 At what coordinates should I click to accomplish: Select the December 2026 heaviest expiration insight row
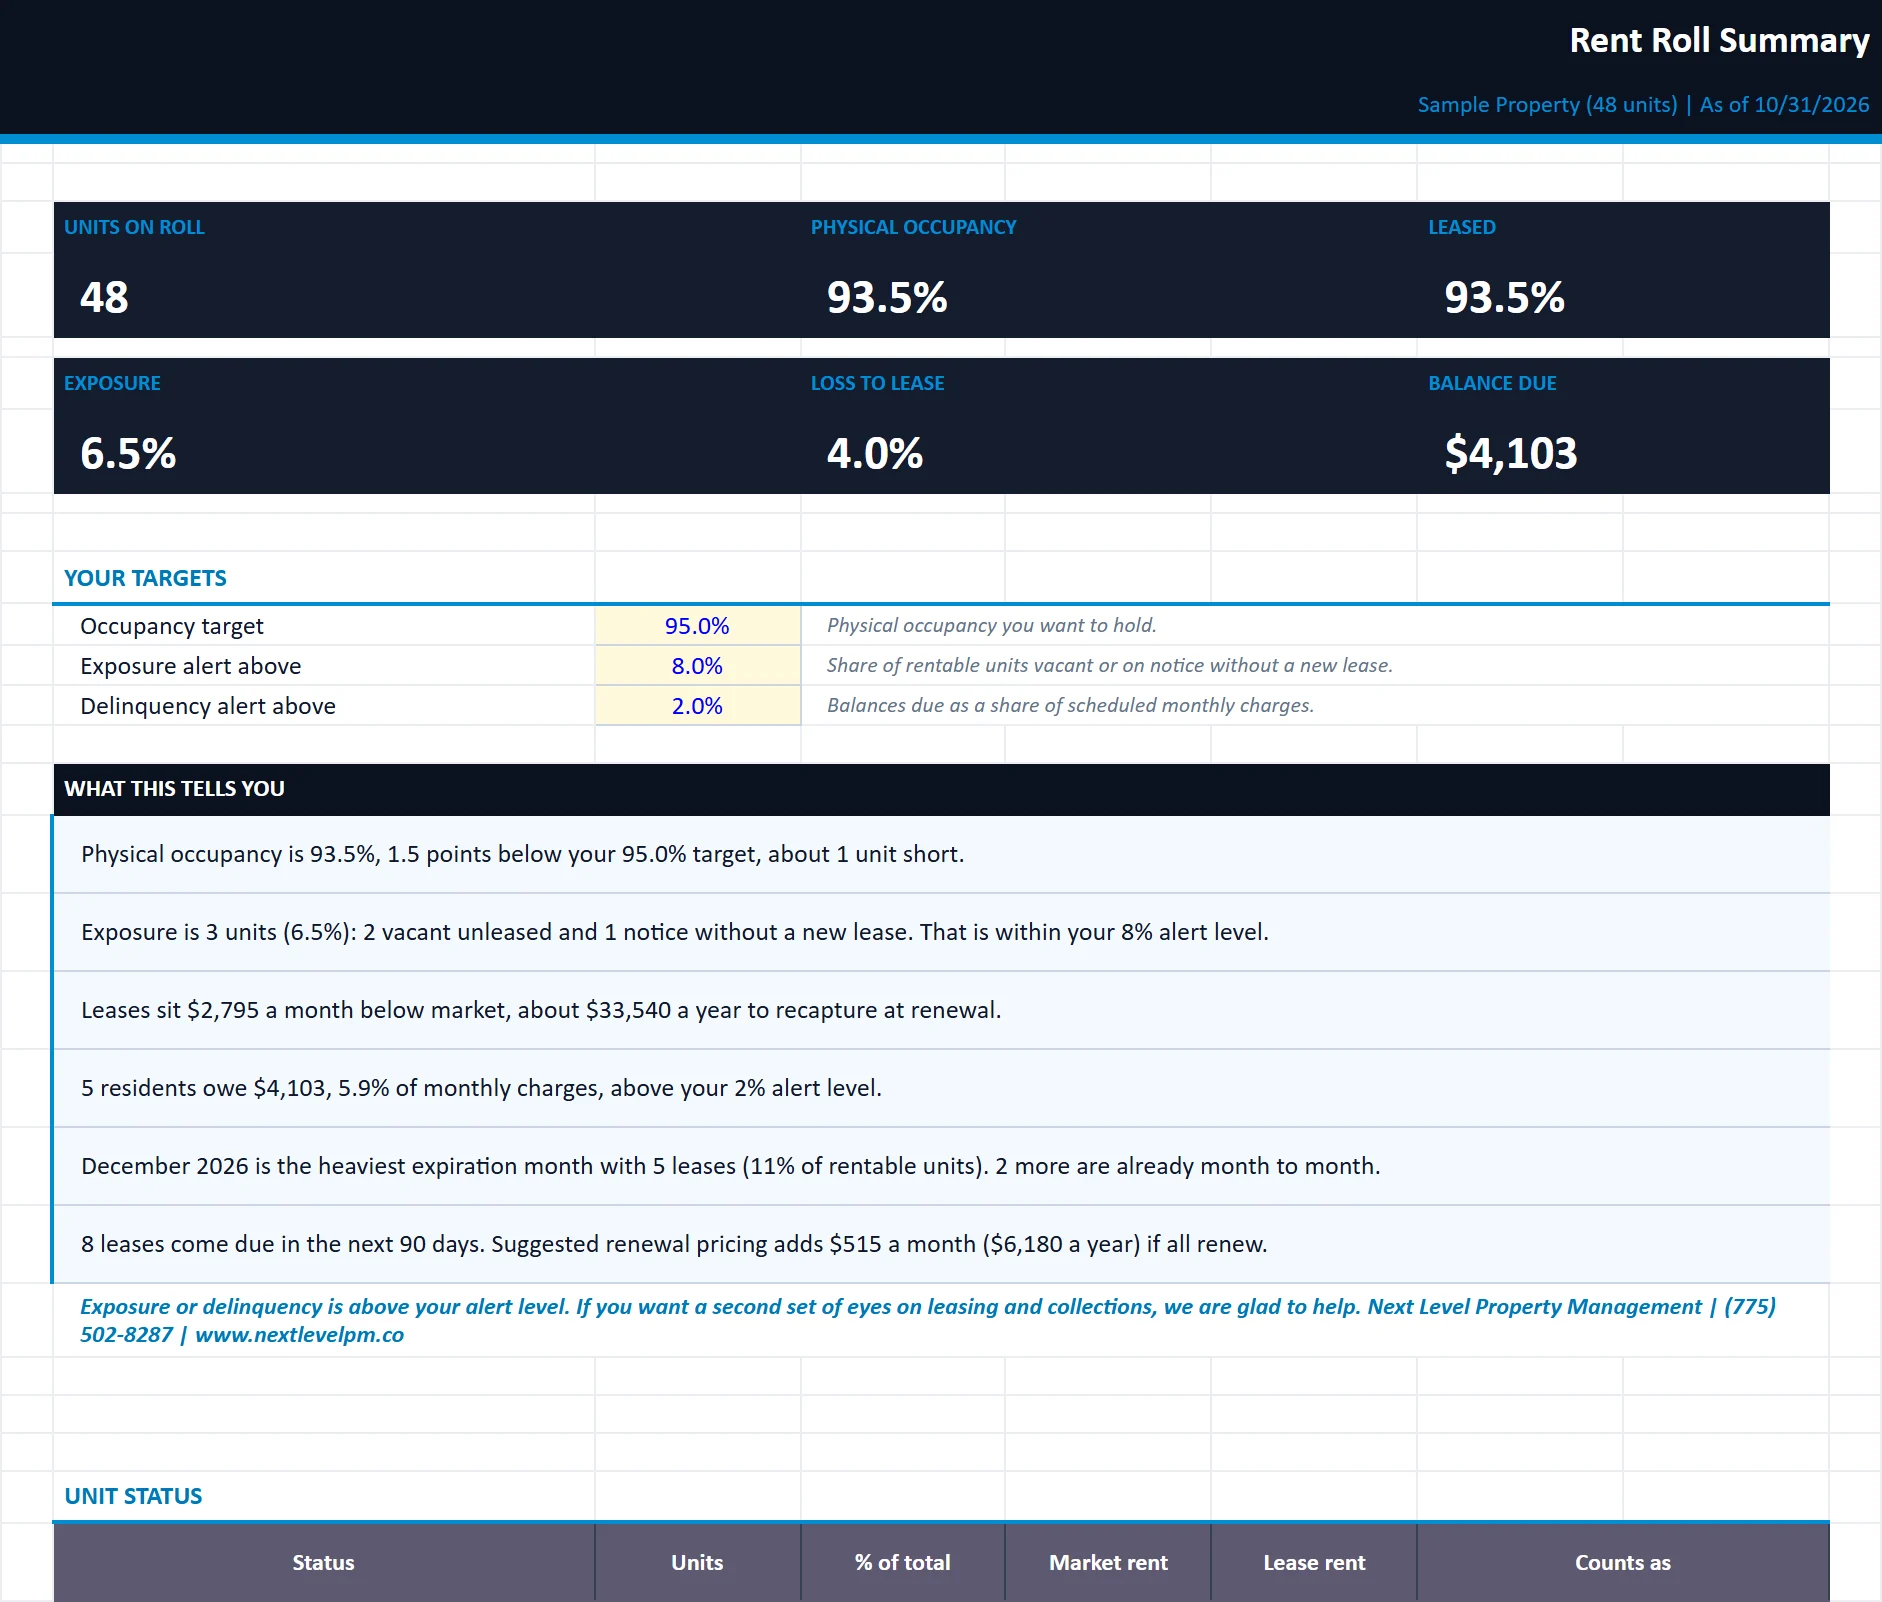click(x=941, y=1166)
